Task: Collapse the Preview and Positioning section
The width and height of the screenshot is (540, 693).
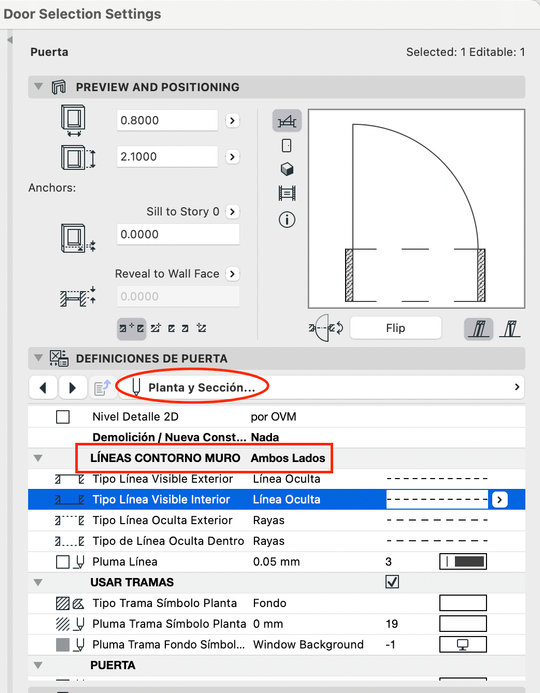Action: tap(38, 87)
